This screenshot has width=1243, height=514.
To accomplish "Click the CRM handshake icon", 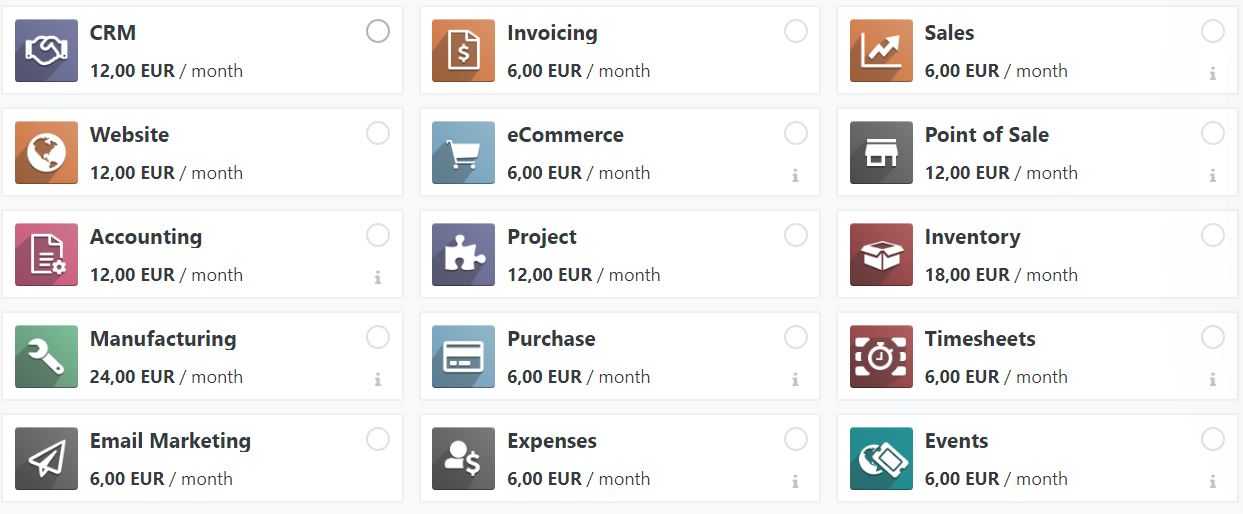I will (x=46, y=50).
